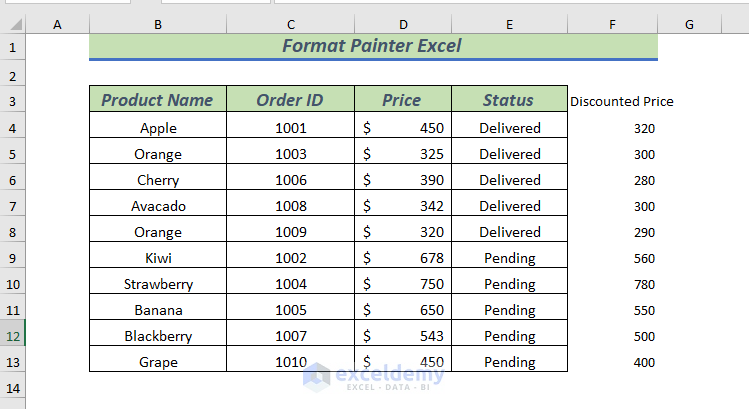Click the Price column header cell

pos(402,100)
